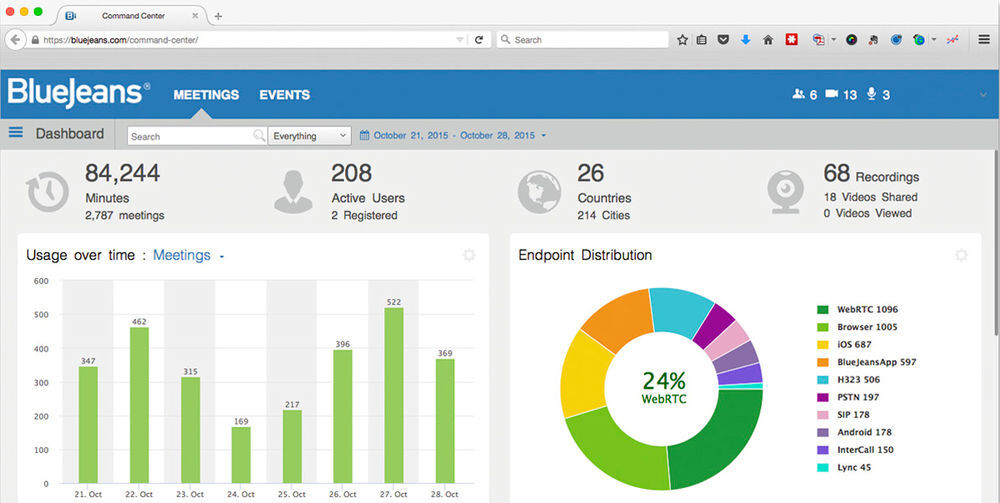Screen dimensions: 1000x503
Task: Click the video camera count icon
Action: [832, 94]
